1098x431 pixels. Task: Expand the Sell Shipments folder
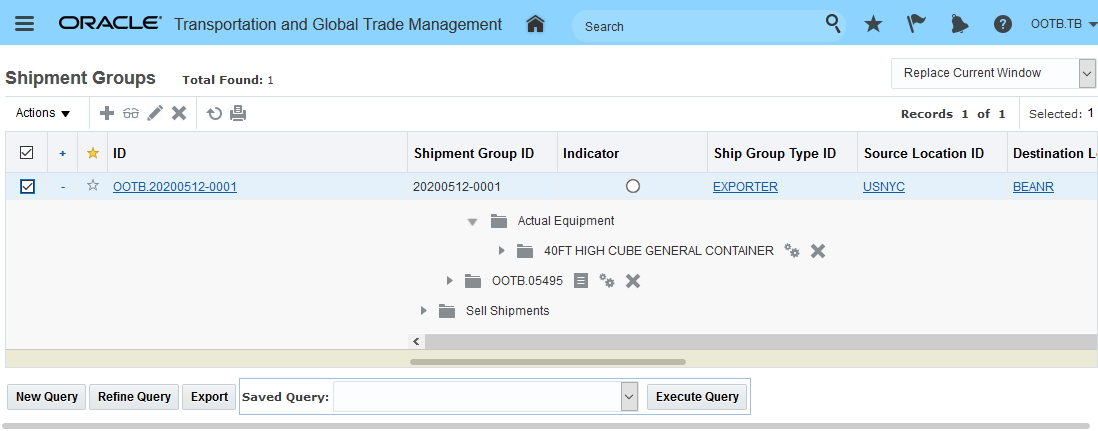[x=425, y=311]
